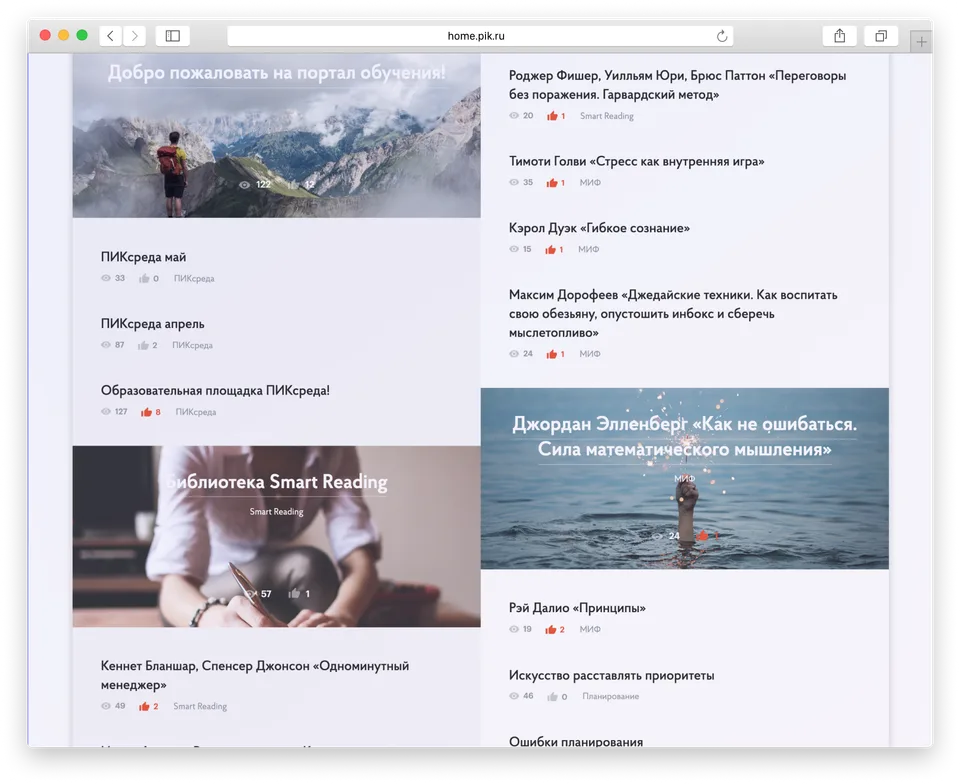Open the 'Библиотека Smart Reading' banner

(276, 536)
